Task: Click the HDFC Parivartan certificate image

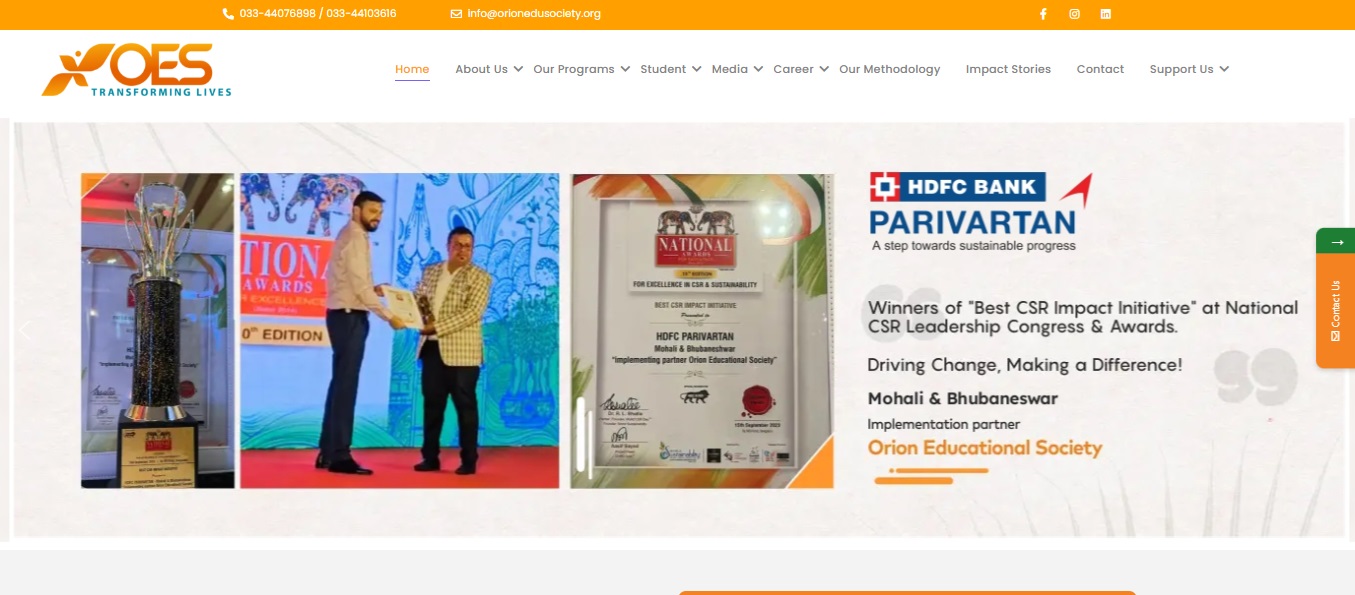Action: click(x=702, y=331)
